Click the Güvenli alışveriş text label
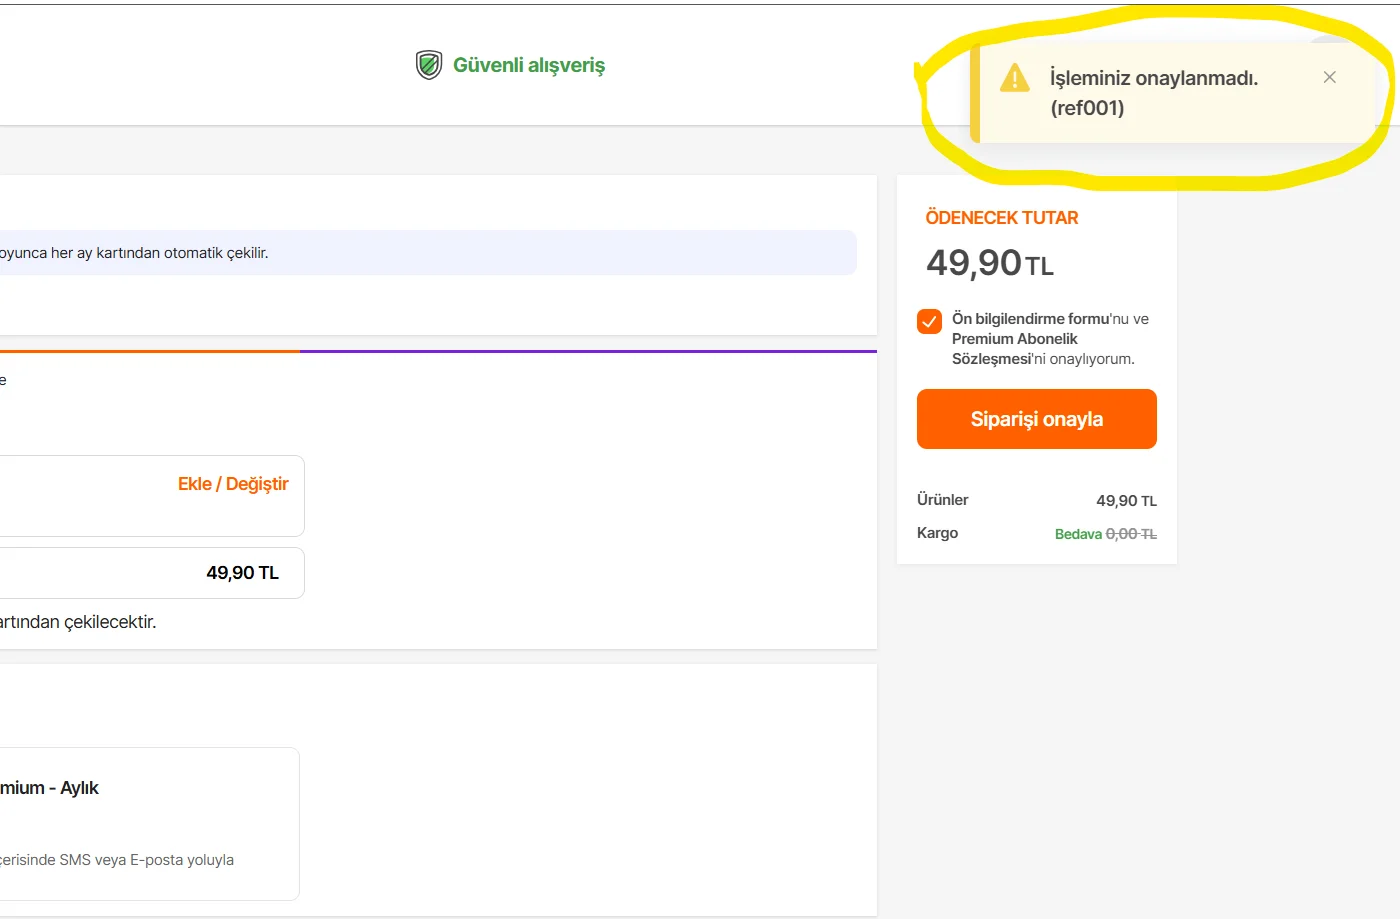This screenshot has width=1400, height=919. (x=529, y=66)
